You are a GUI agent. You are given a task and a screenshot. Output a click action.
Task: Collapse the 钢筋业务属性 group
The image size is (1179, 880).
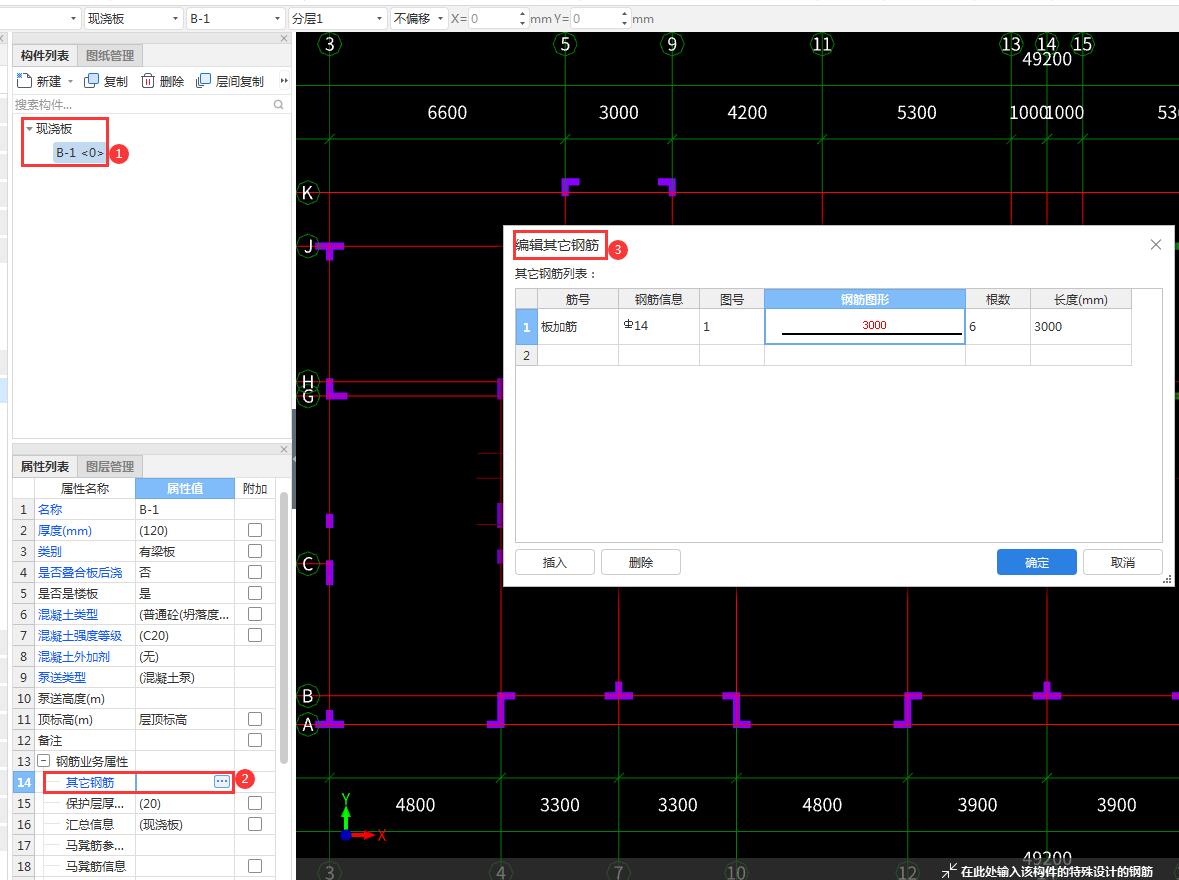(x=44, y=761)
